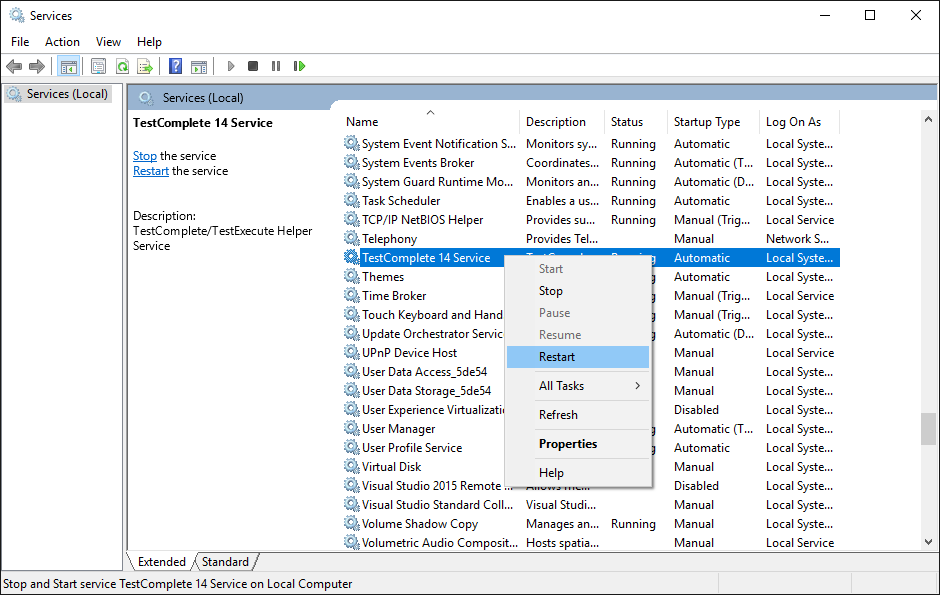
Task: Pause the service with the pause toolbar icon
Action: (276, 66)
